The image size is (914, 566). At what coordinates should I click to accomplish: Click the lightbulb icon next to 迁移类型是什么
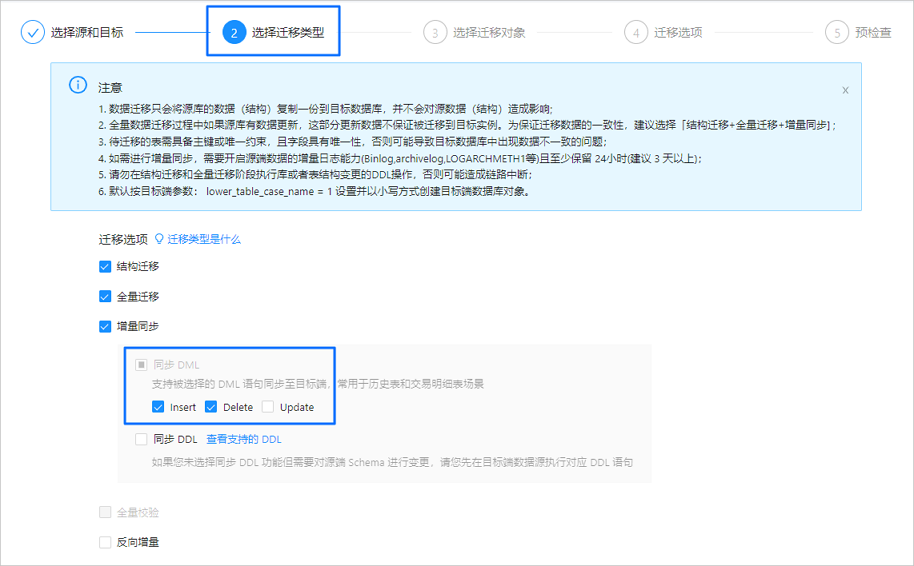tap(159, 239)
